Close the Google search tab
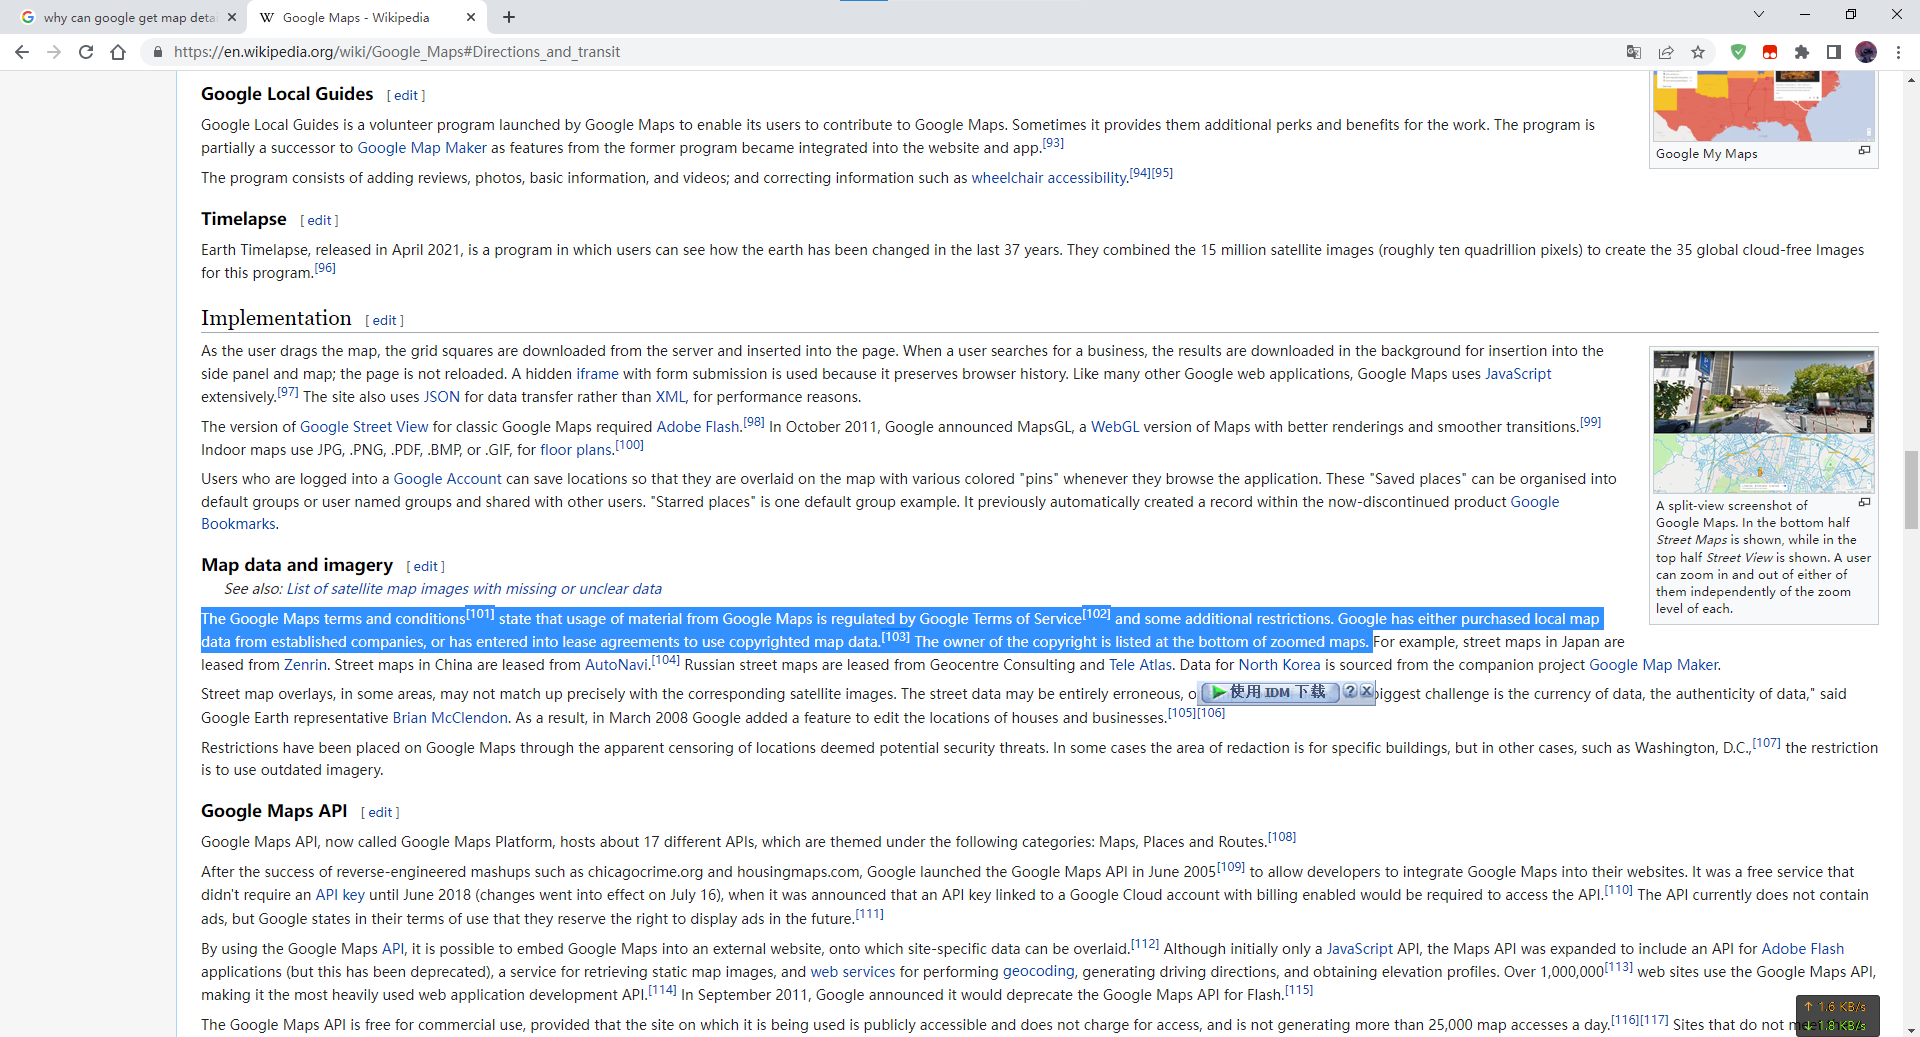The height and width of the screenshot is (1037, 1920). click(x=232, y=17)
